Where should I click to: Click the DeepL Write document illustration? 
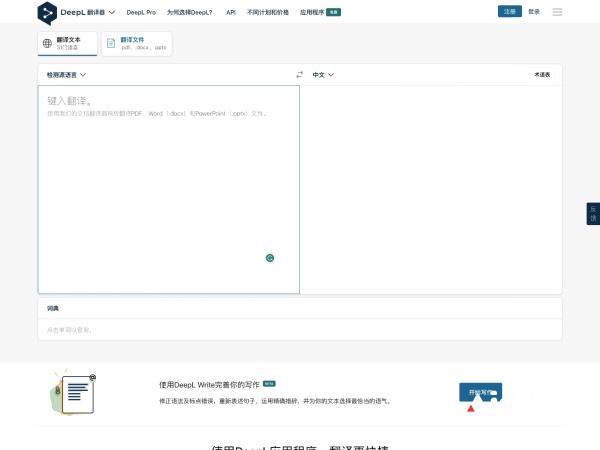tap(73, 392)
